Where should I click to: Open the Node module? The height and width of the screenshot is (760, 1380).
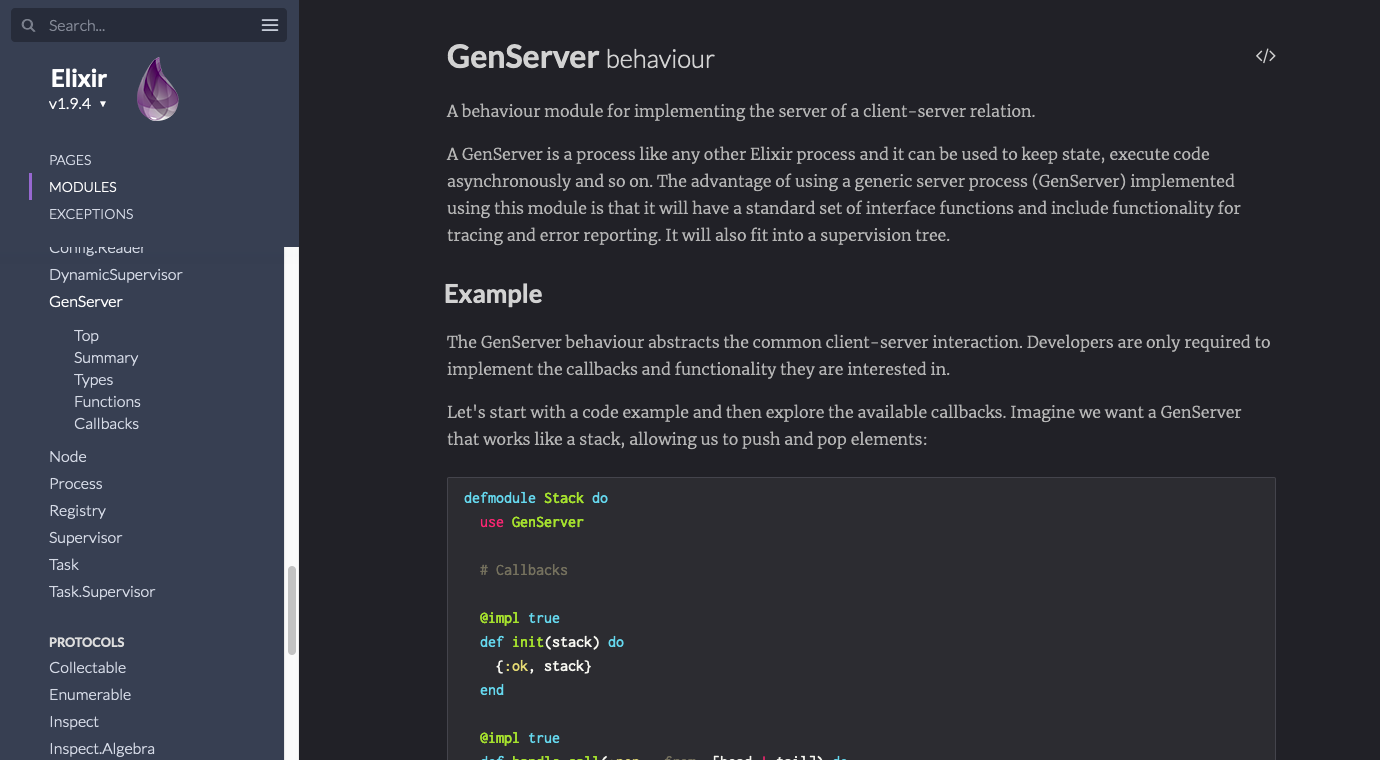[68, 456]
